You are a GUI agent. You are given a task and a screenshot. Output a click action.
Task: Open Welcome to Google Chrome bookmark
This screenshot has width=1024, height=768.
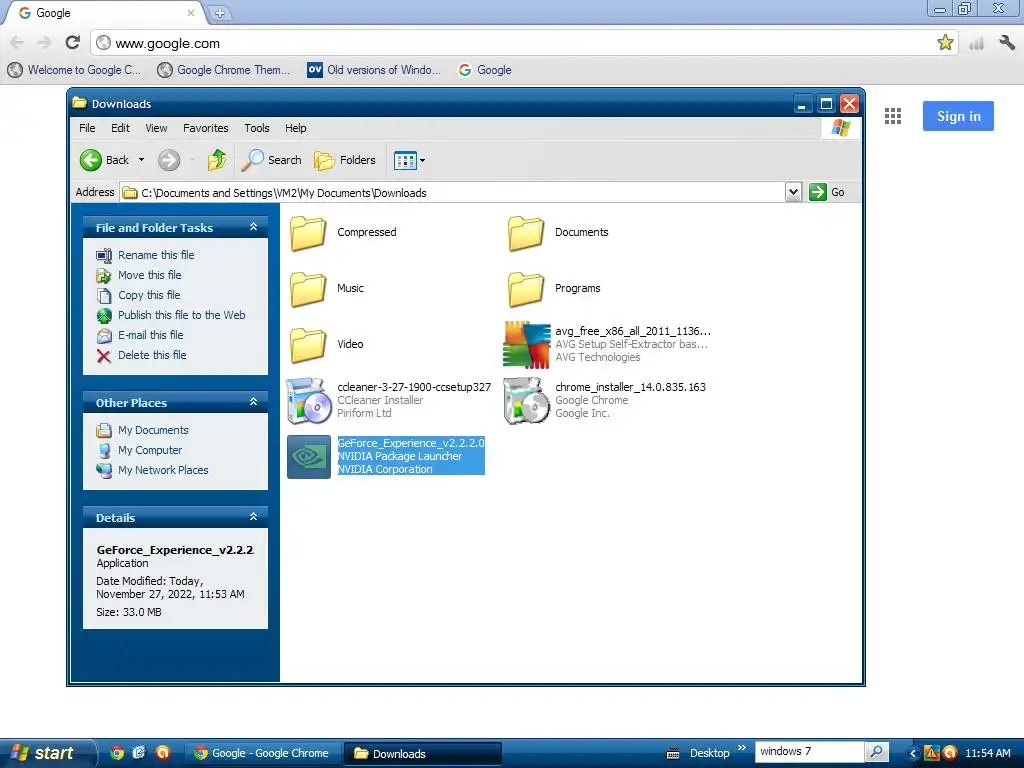pos(74,70)
